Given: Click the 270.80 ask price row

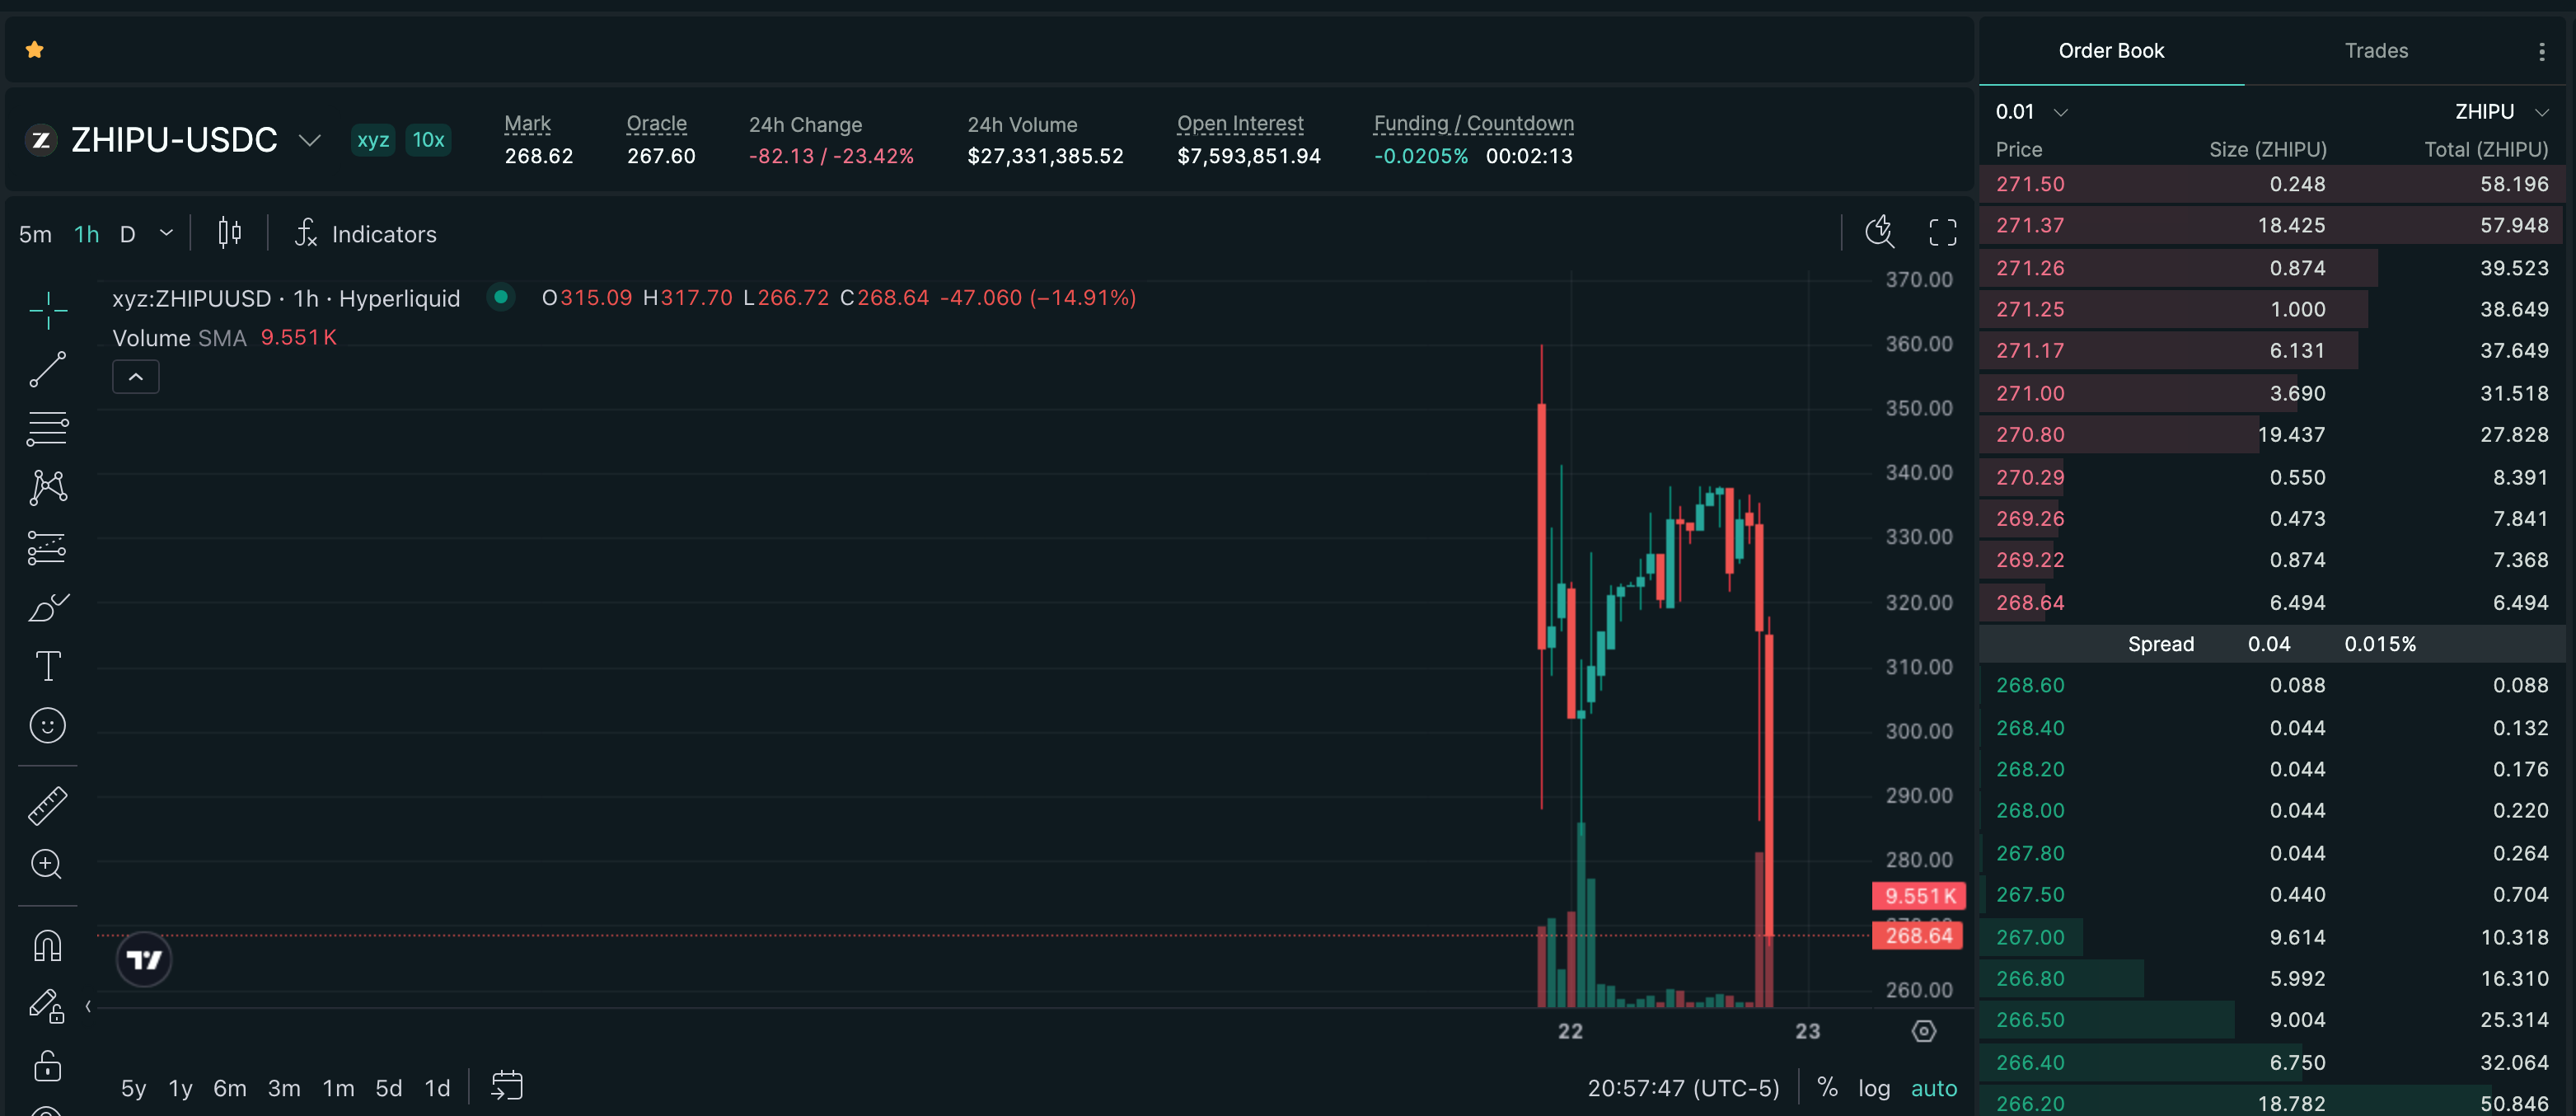Looking at the screenshot, I should point(2272,435).
